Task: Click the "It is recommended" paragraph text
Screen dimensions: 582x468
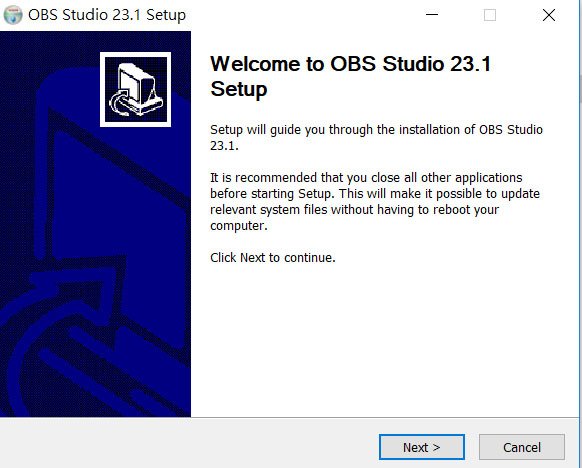Action: [x=375, y=202]
